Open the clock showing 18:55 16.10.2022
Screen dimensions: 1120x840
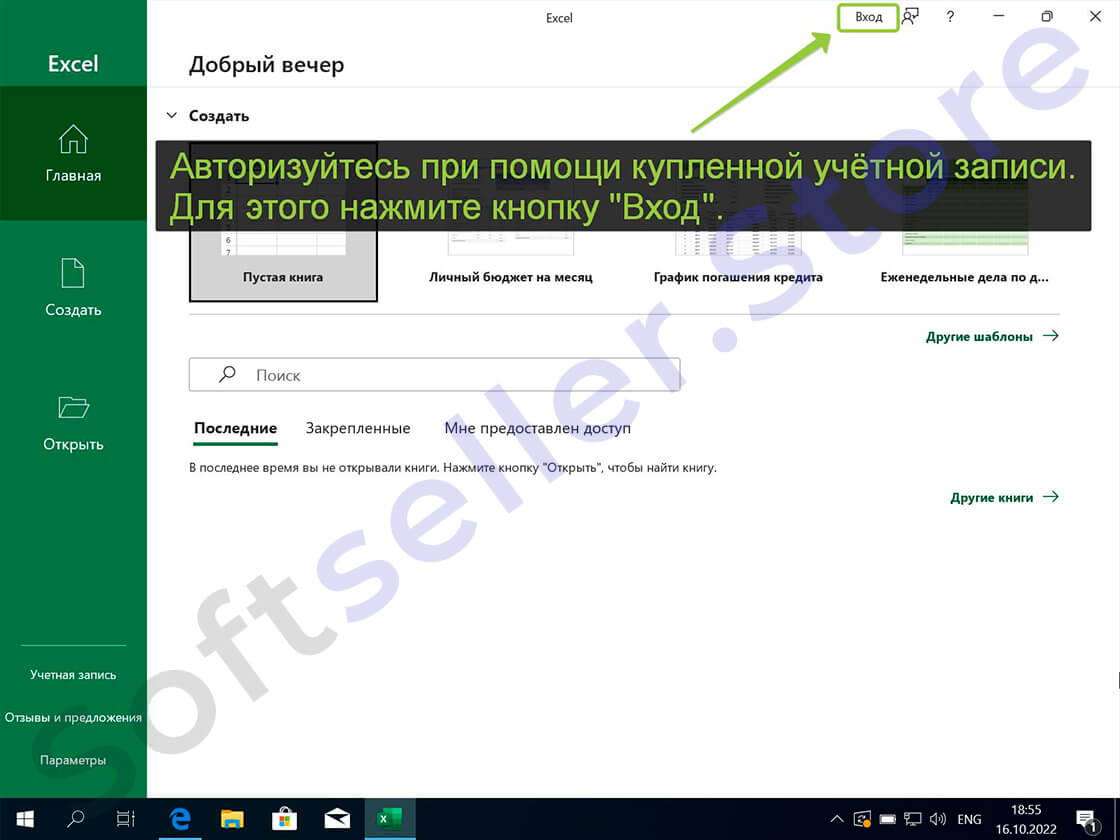pos(1026,819)
